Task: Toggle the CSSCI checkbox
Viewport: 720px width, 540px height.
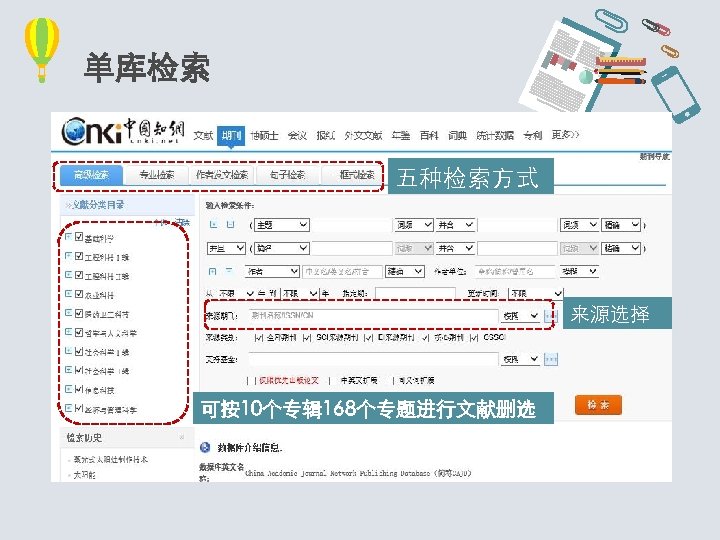Action: point(474,338)
